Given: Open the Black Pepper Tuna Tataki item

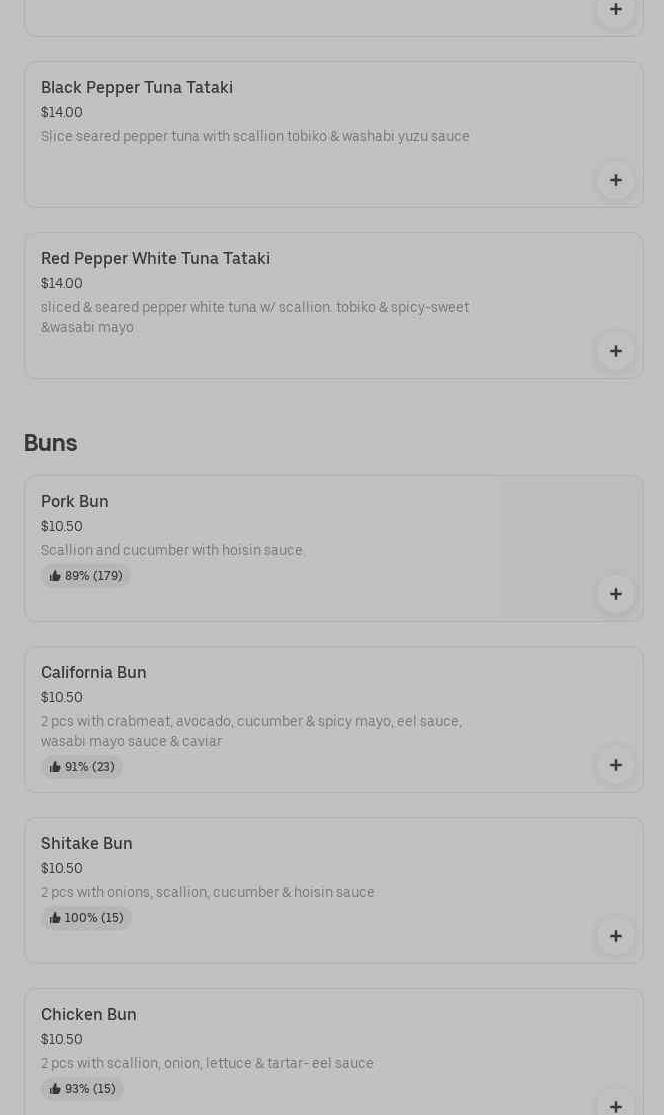Looking at the screenshot, I should click(x=137, y=88).
